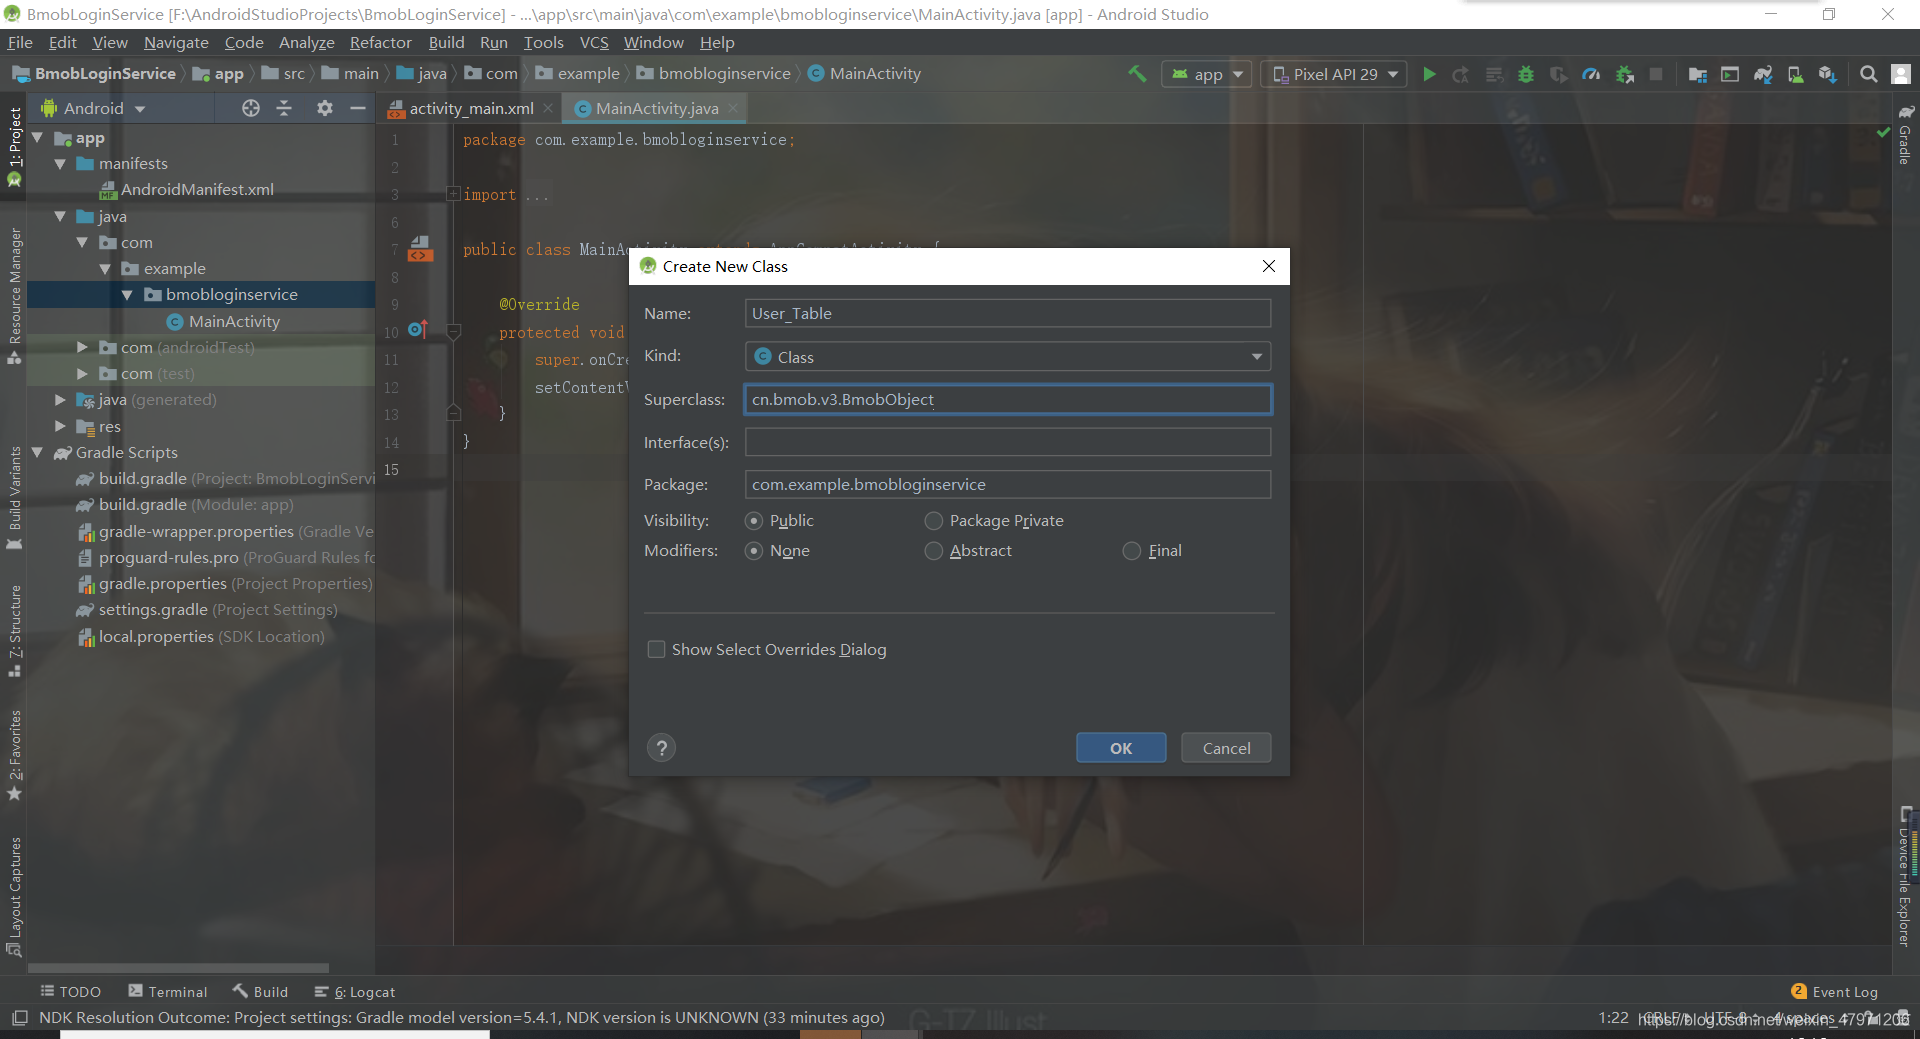Expand java (generated) folder

60,399
